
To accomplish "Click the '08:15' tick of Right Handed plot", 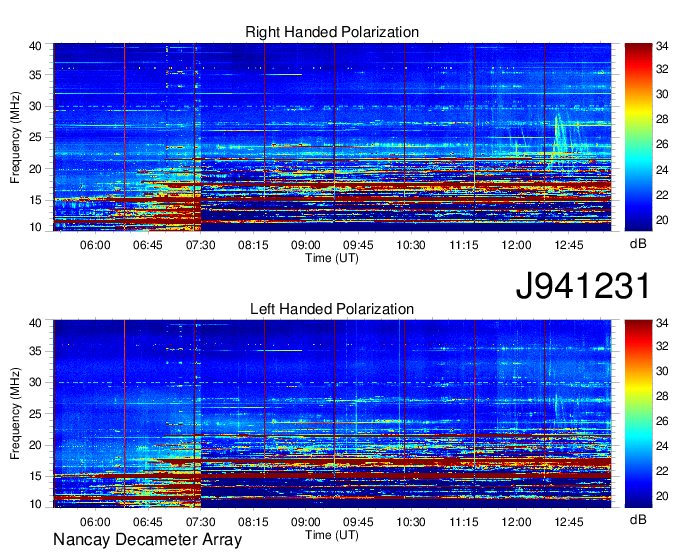I will click(x=253, y=245).
